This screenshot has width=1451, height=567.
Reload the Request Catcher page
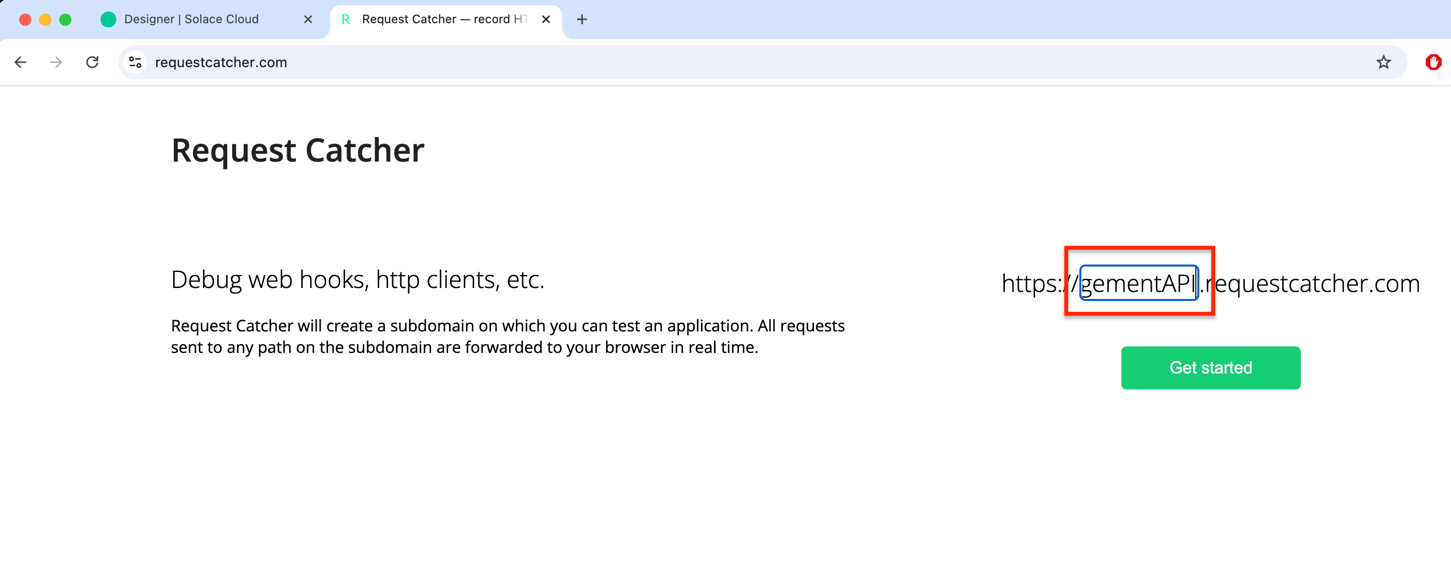pos(92,62)
